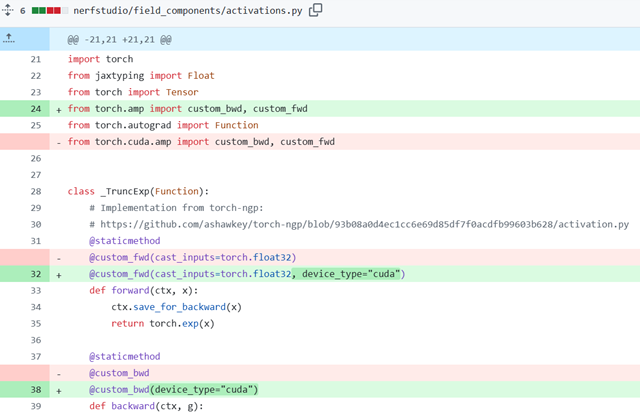Click the 'import torch' line
The width and height of the screenshot is (640, 418).
pos(100,59)
